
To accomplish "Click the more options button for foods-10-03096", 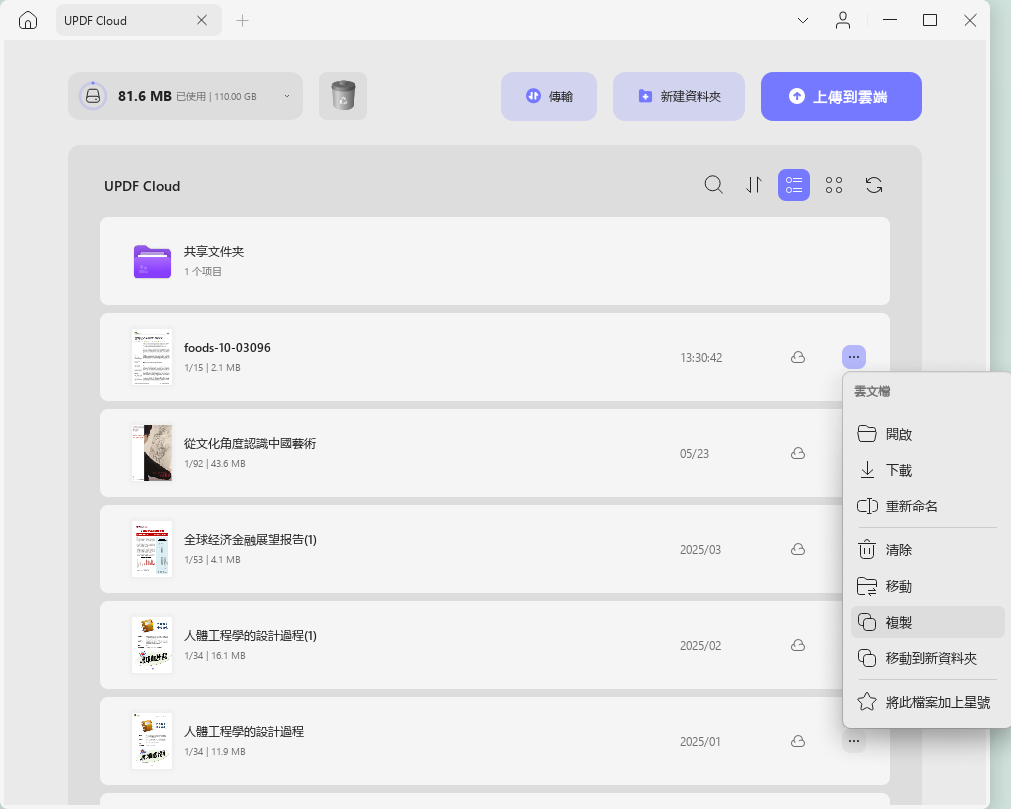I will point(854,357).
